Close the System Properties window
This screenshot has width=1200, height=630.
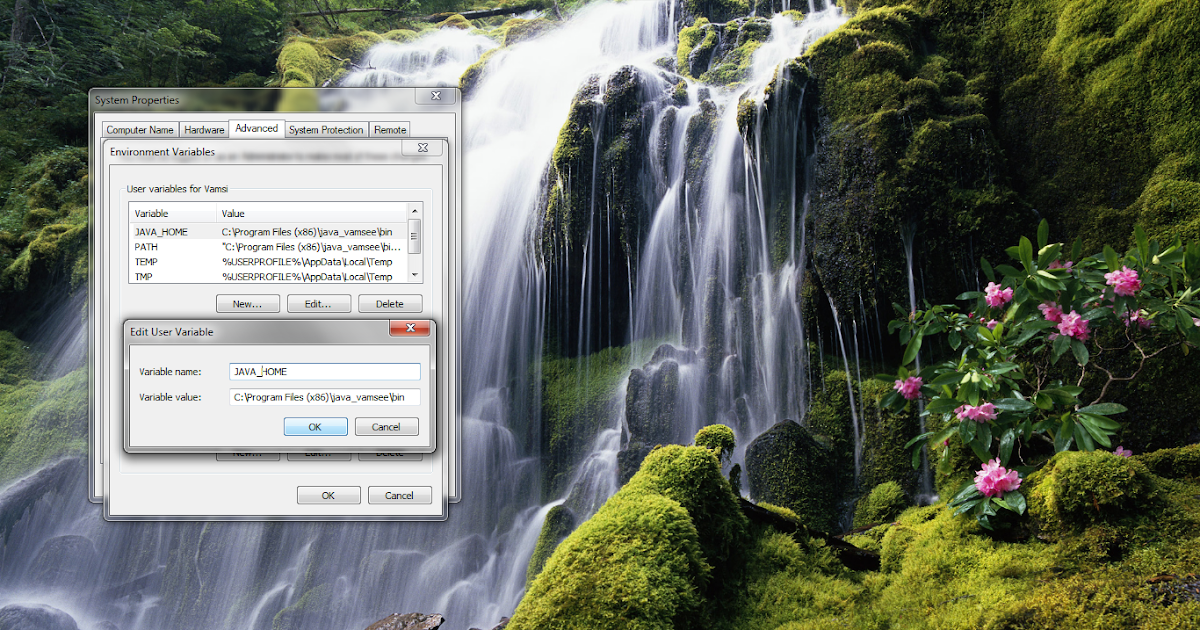(436, 97)
